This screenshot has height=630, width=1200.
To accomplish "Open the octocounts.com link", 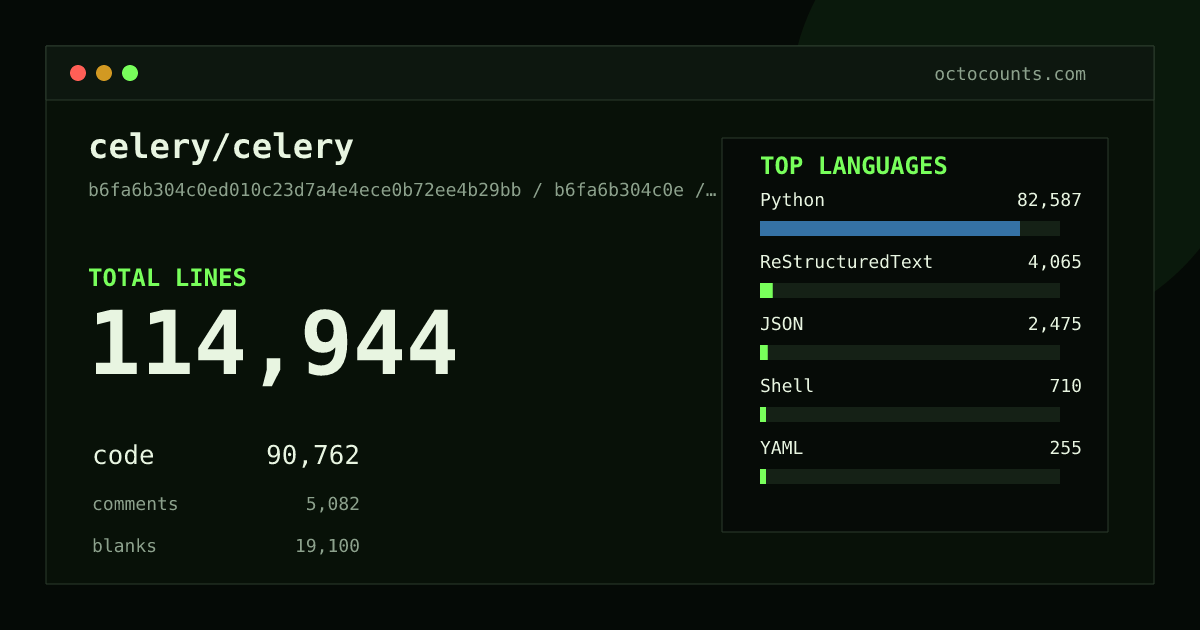I will coord(1010,74).
